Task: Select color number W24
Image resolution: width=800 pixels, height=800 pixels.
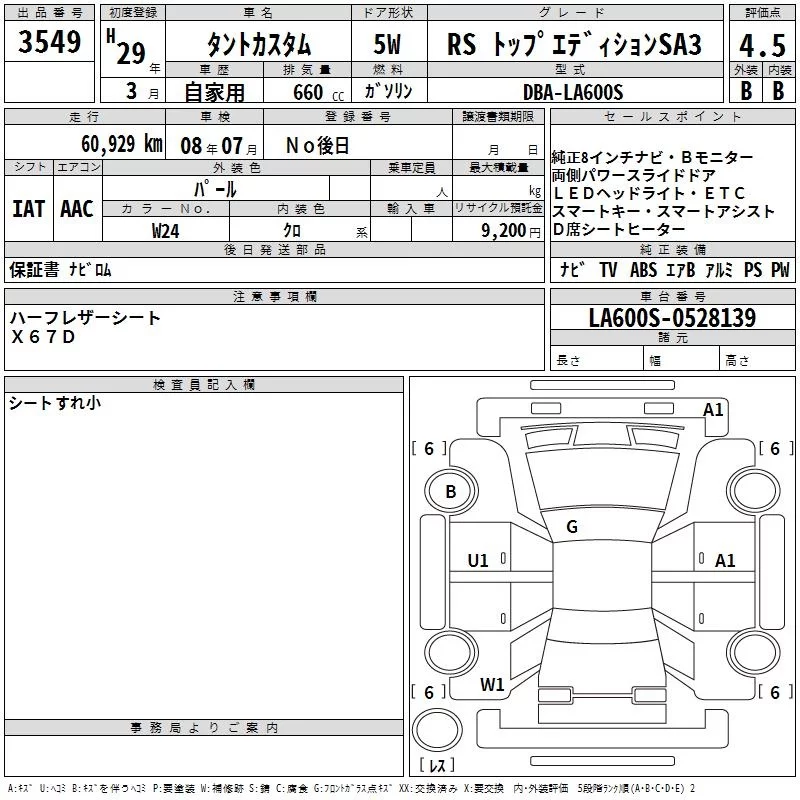Action: point(165,231)
